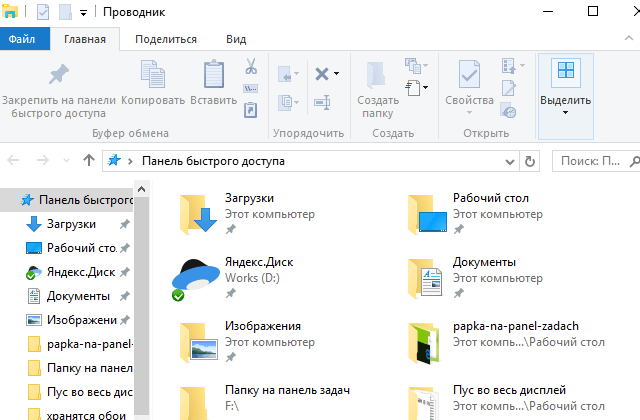The height and width of the screenshot is (420, 640).
Task: Click the Properties icon in the title bar toolbar
Action: point(43,12)
